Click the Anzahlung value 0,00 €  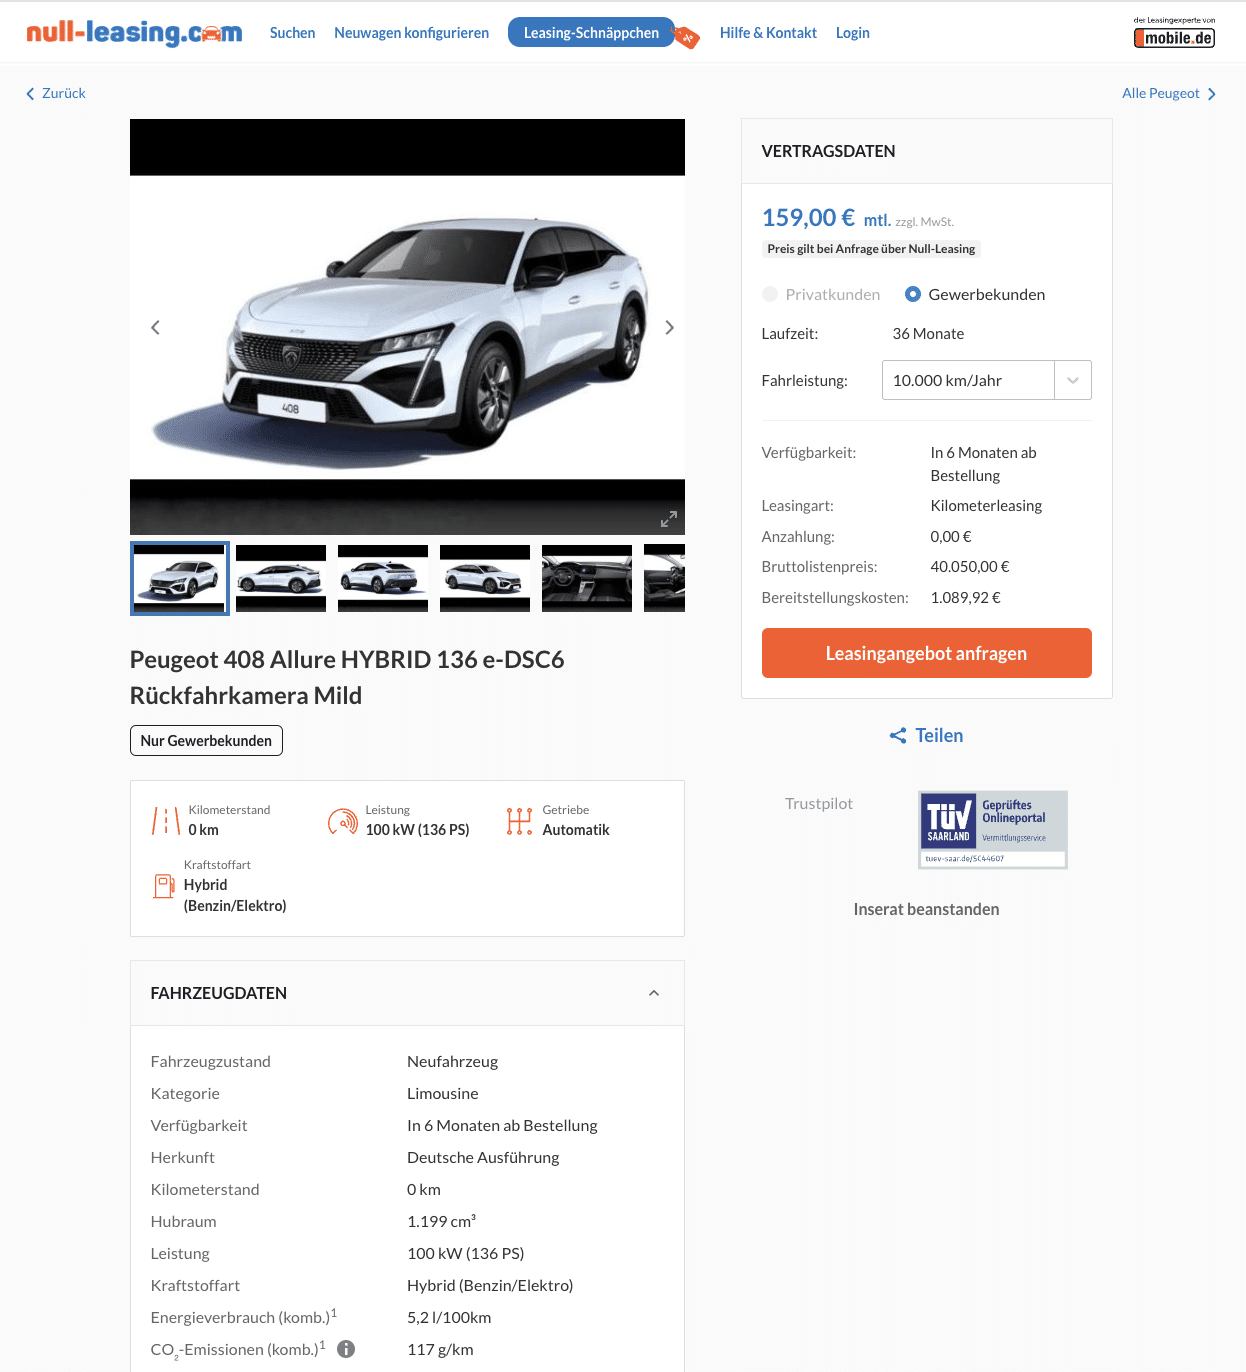tap(951, 537)
